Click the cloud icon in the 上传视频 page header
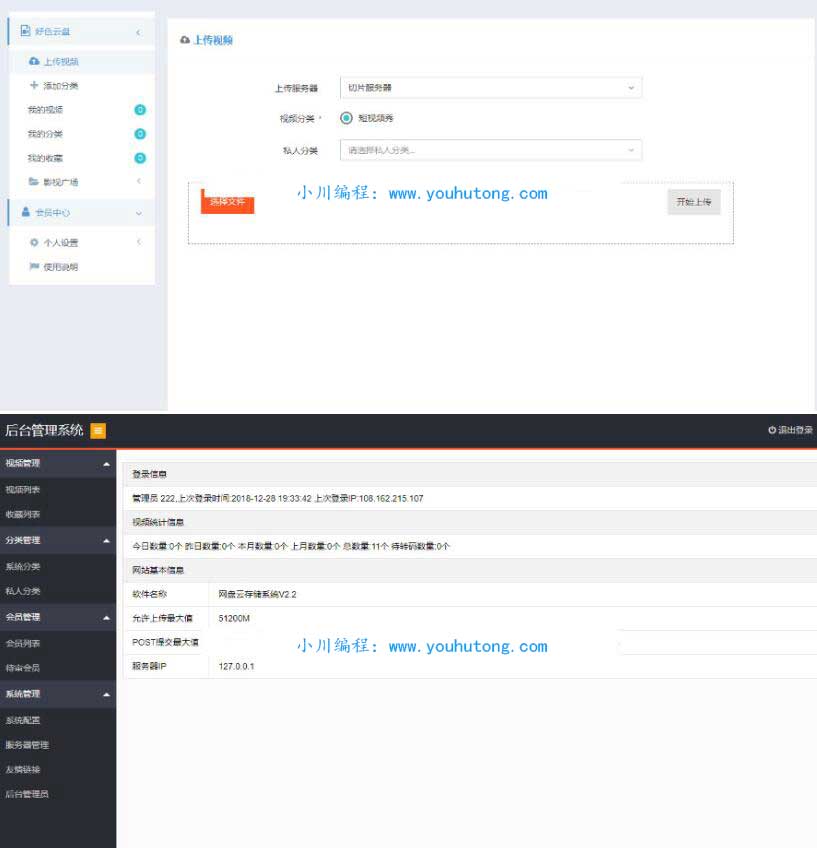 click(x=185, y=40)
